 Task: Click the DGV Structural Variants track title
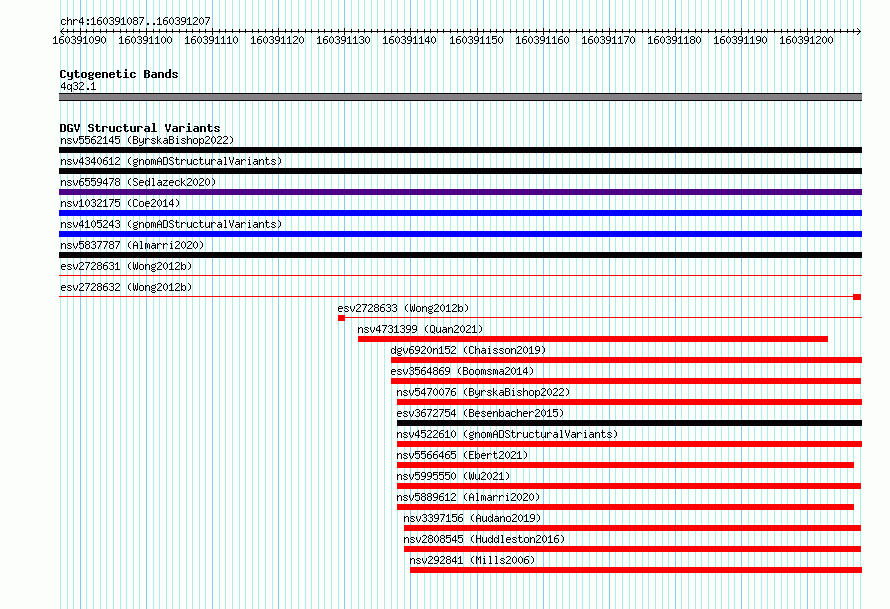pyautogui.click(x=140, y=128)
